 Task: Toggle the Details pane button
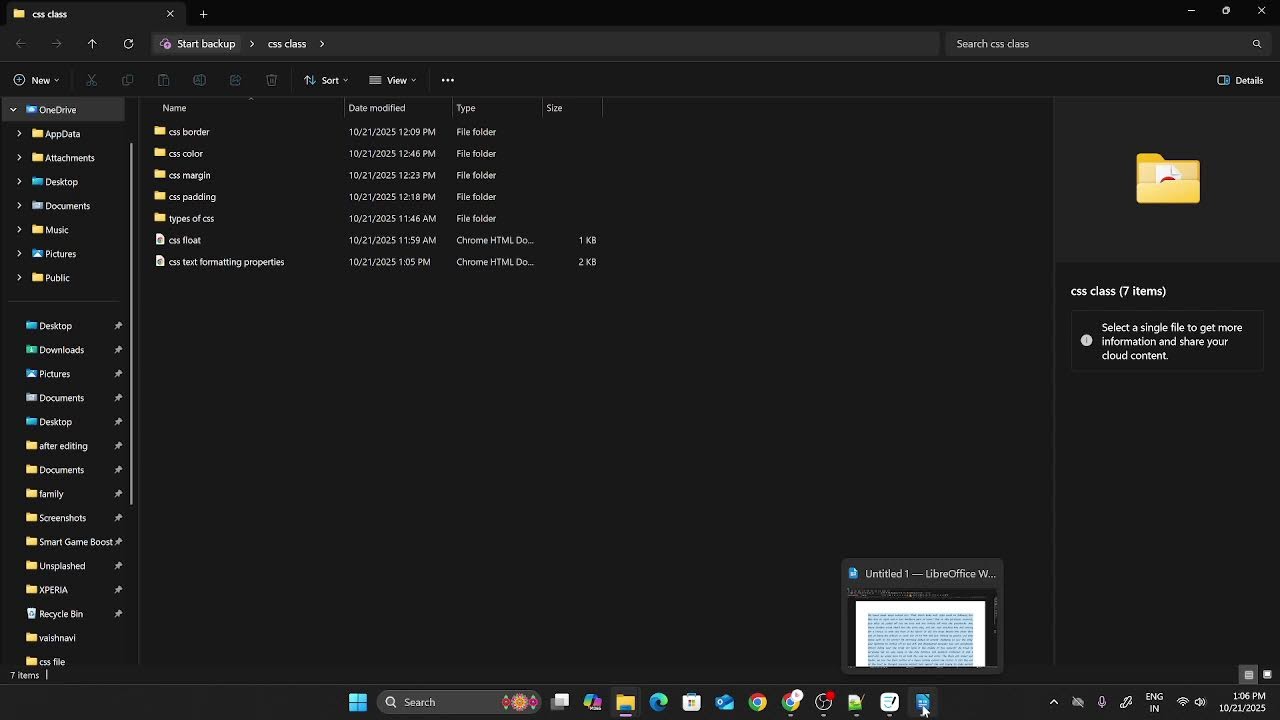click(1240, 80)
